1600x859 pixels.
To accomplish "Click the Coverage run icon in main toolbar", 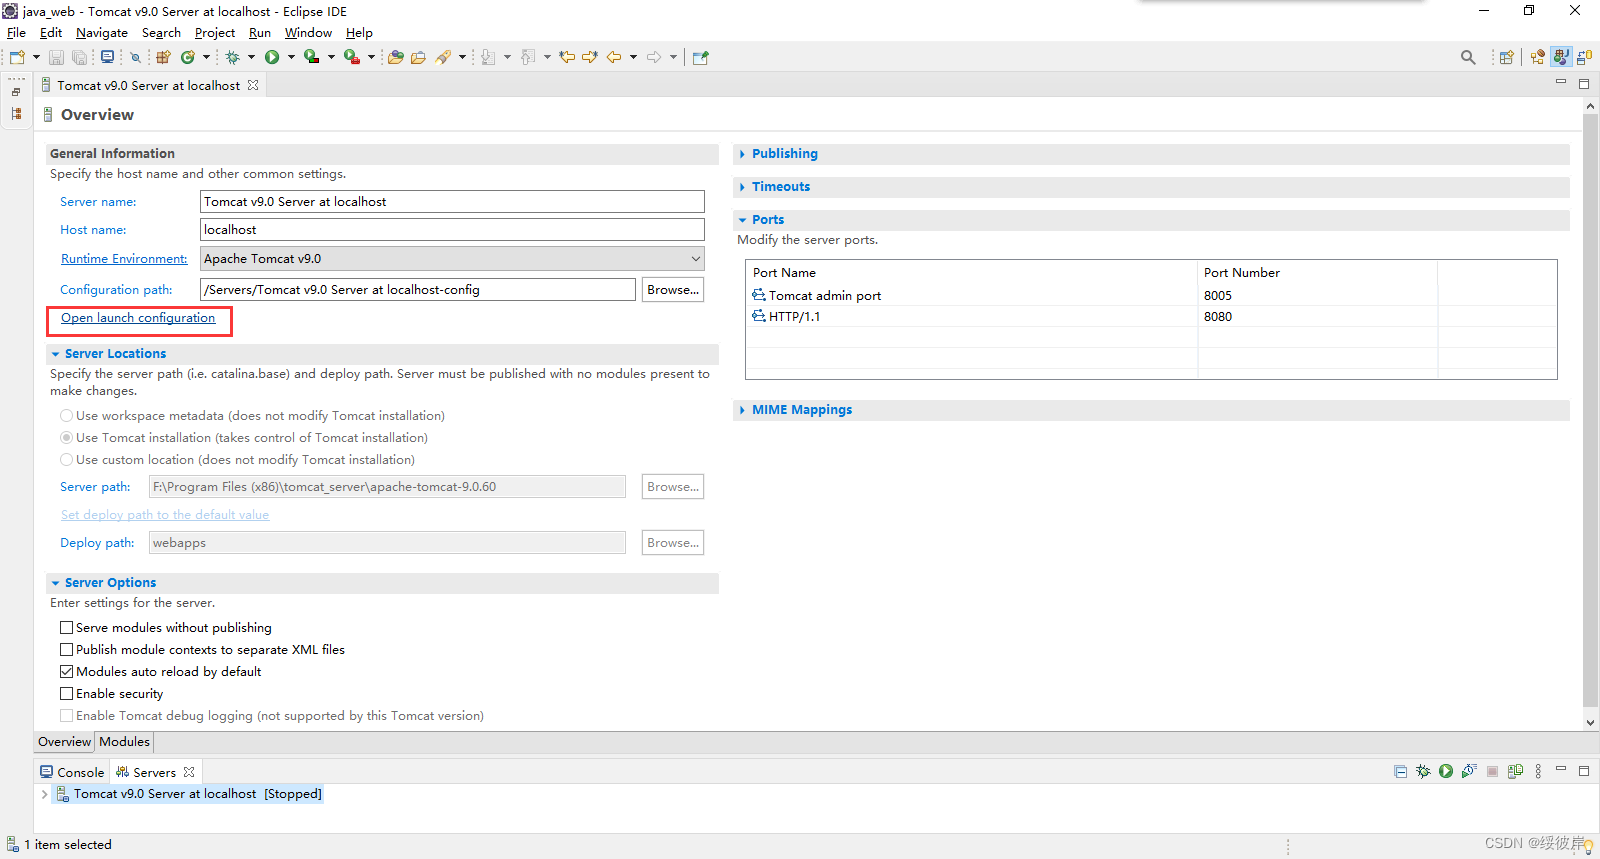I will [x=312, y=57].
